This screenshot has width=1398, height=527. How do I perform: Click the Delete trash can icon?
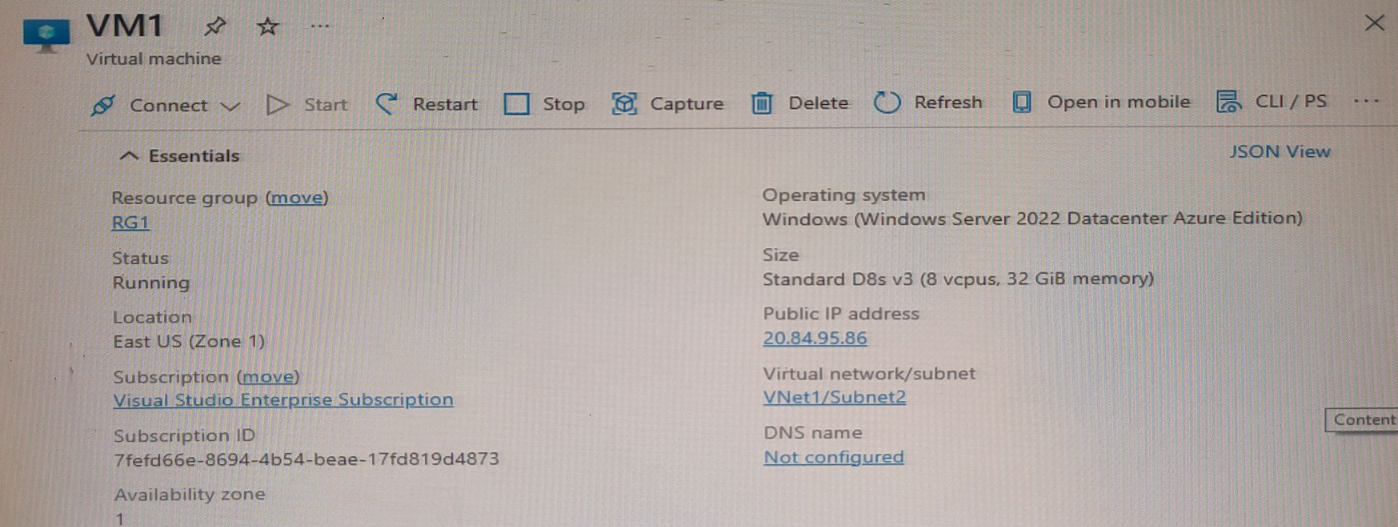(x=762, y=103)
